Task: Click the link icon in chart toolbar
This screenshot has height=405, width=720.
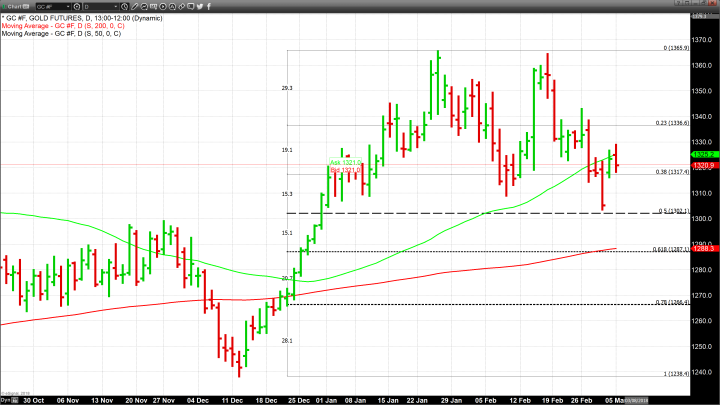Action: (x=182, y=6)
